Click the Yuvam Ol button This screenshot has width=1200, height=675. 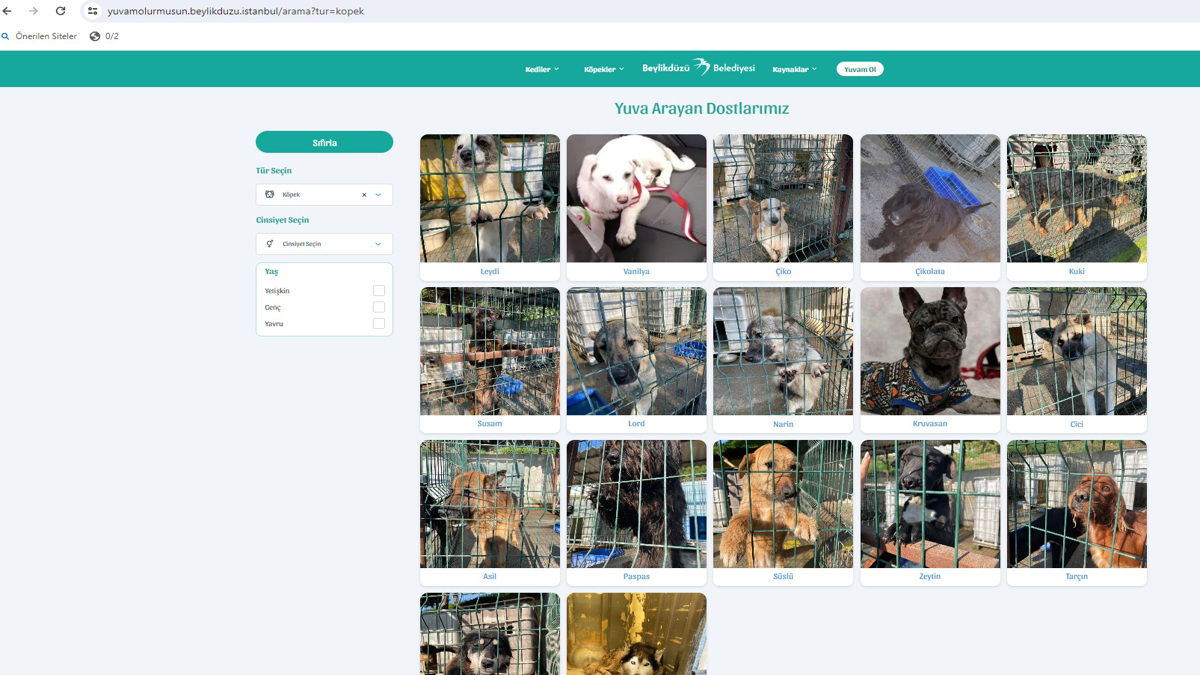click(860, 69)
